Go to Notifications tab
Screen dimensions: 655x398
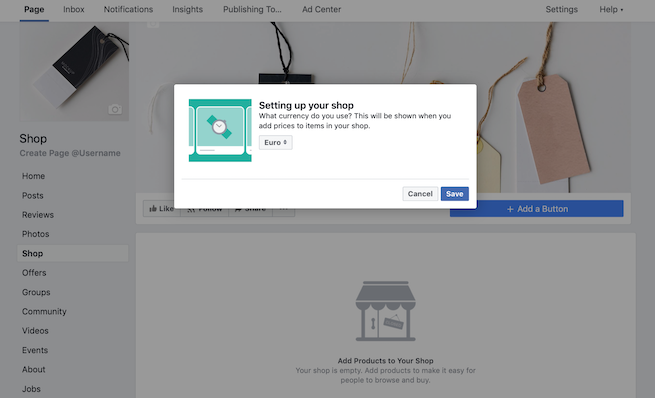pos(128,9)
